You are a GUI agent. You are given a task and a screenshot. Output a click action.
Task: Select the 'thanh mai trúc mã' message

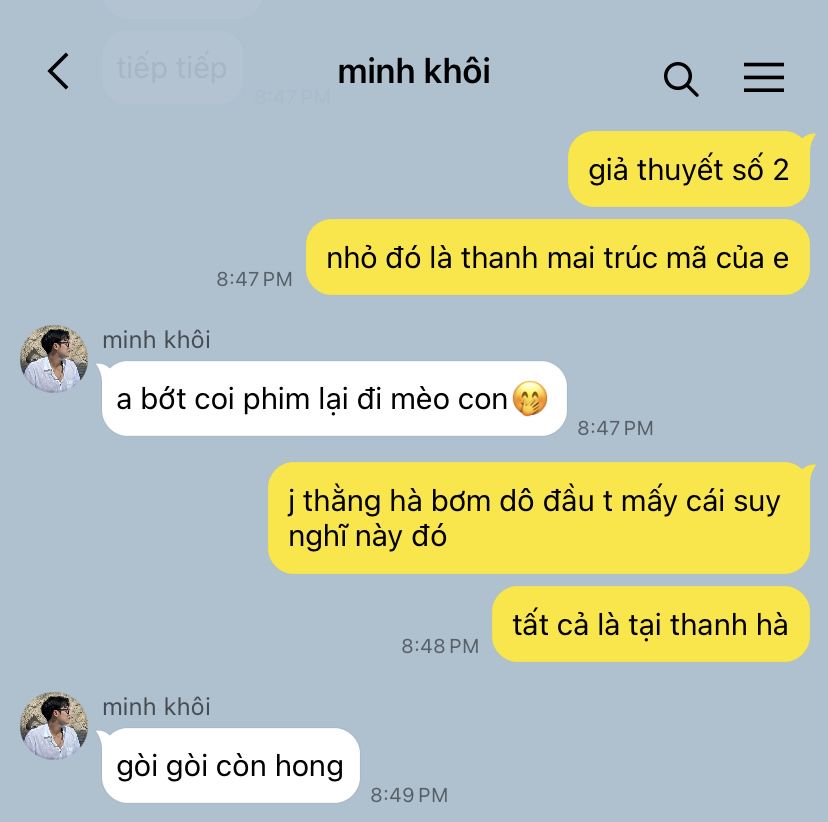point(558,258)
